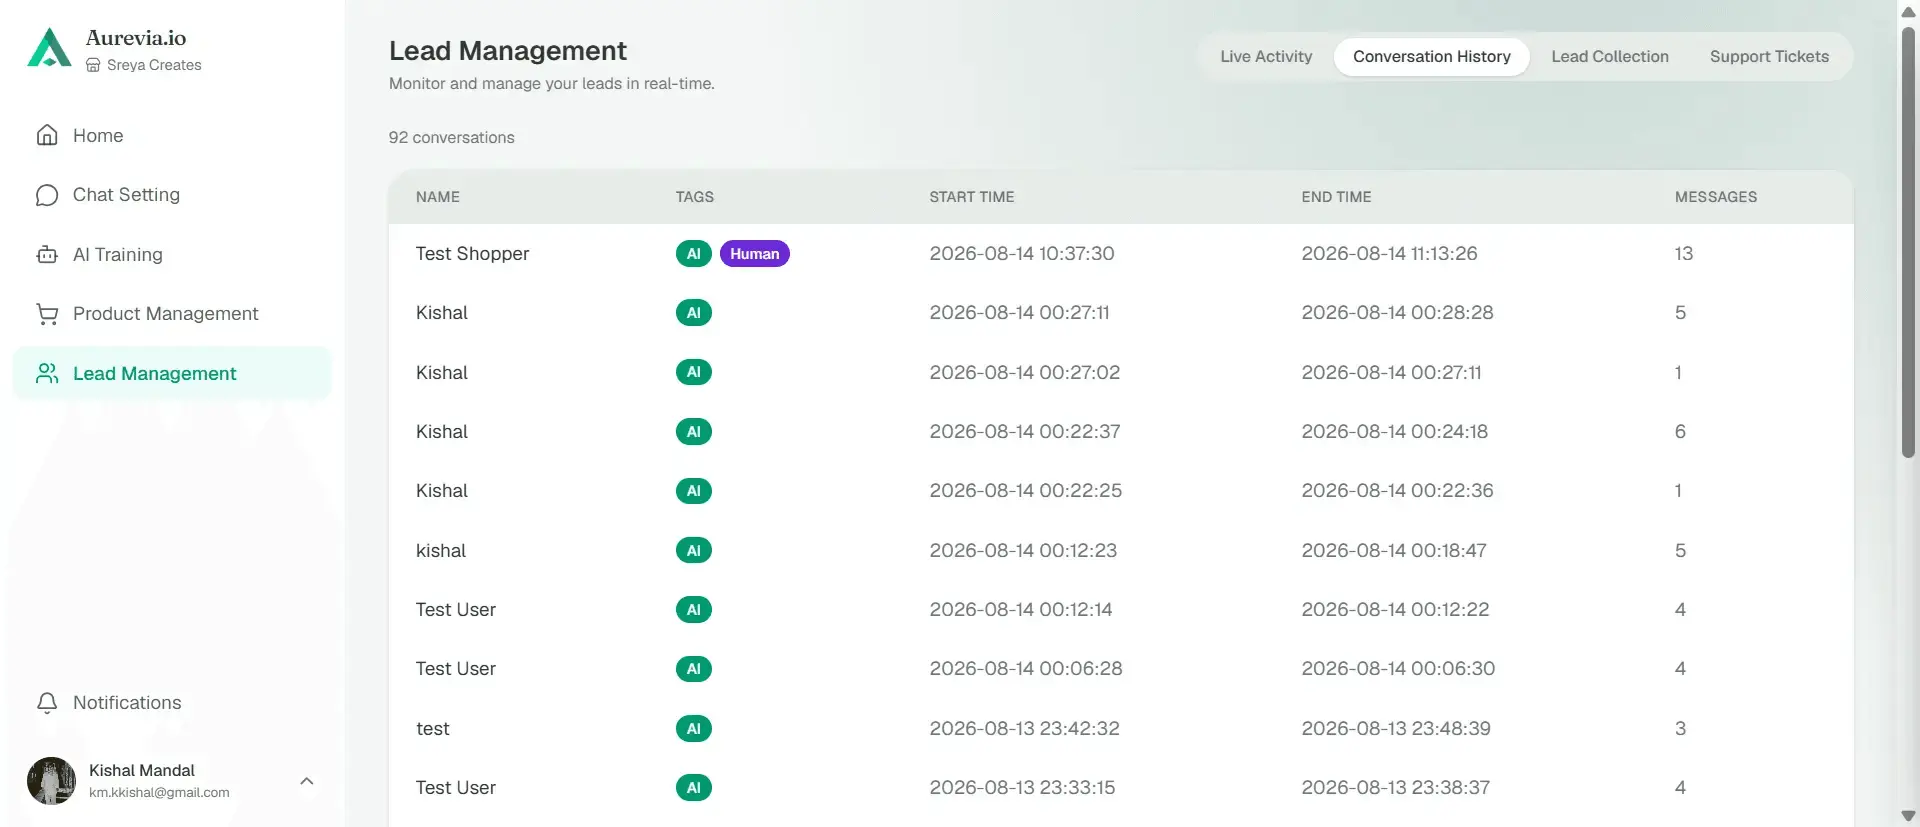
Task: Switch to the Live Activity tab
Action: click(x=1266, y=57)
